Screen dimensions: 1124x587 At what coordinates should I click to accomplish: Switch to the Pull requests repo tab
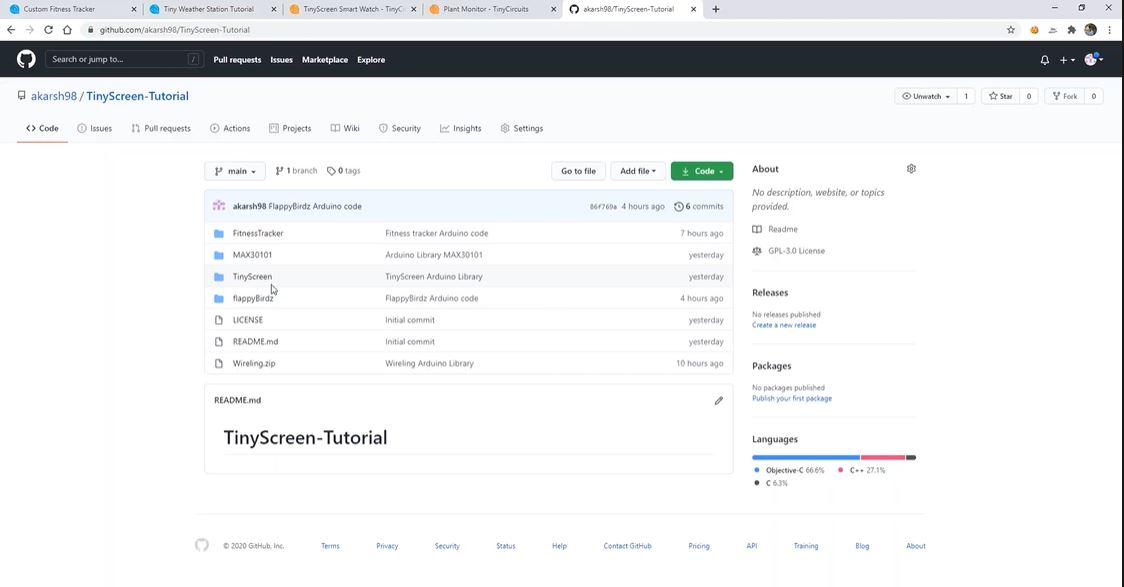coord(161,128)
